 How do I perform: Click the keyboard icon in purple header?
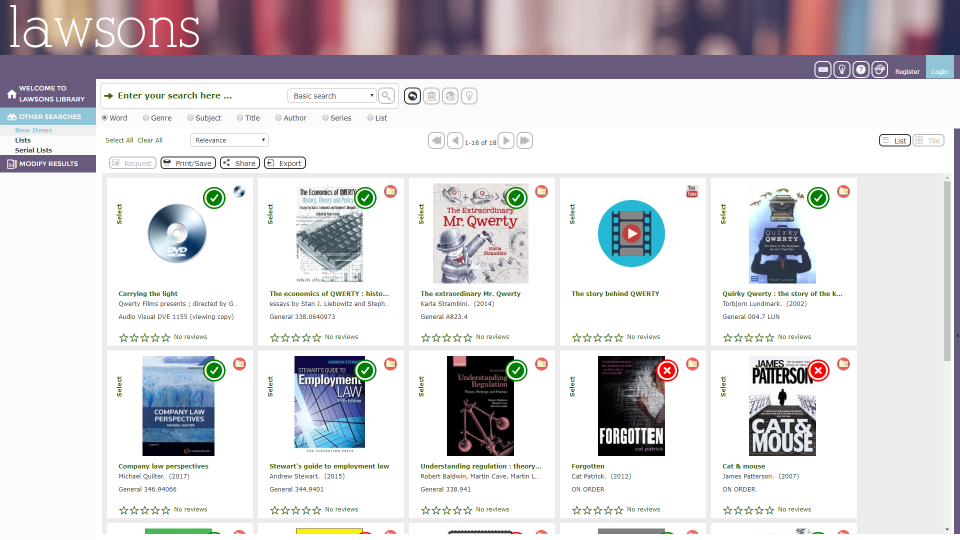click(823, 70)
